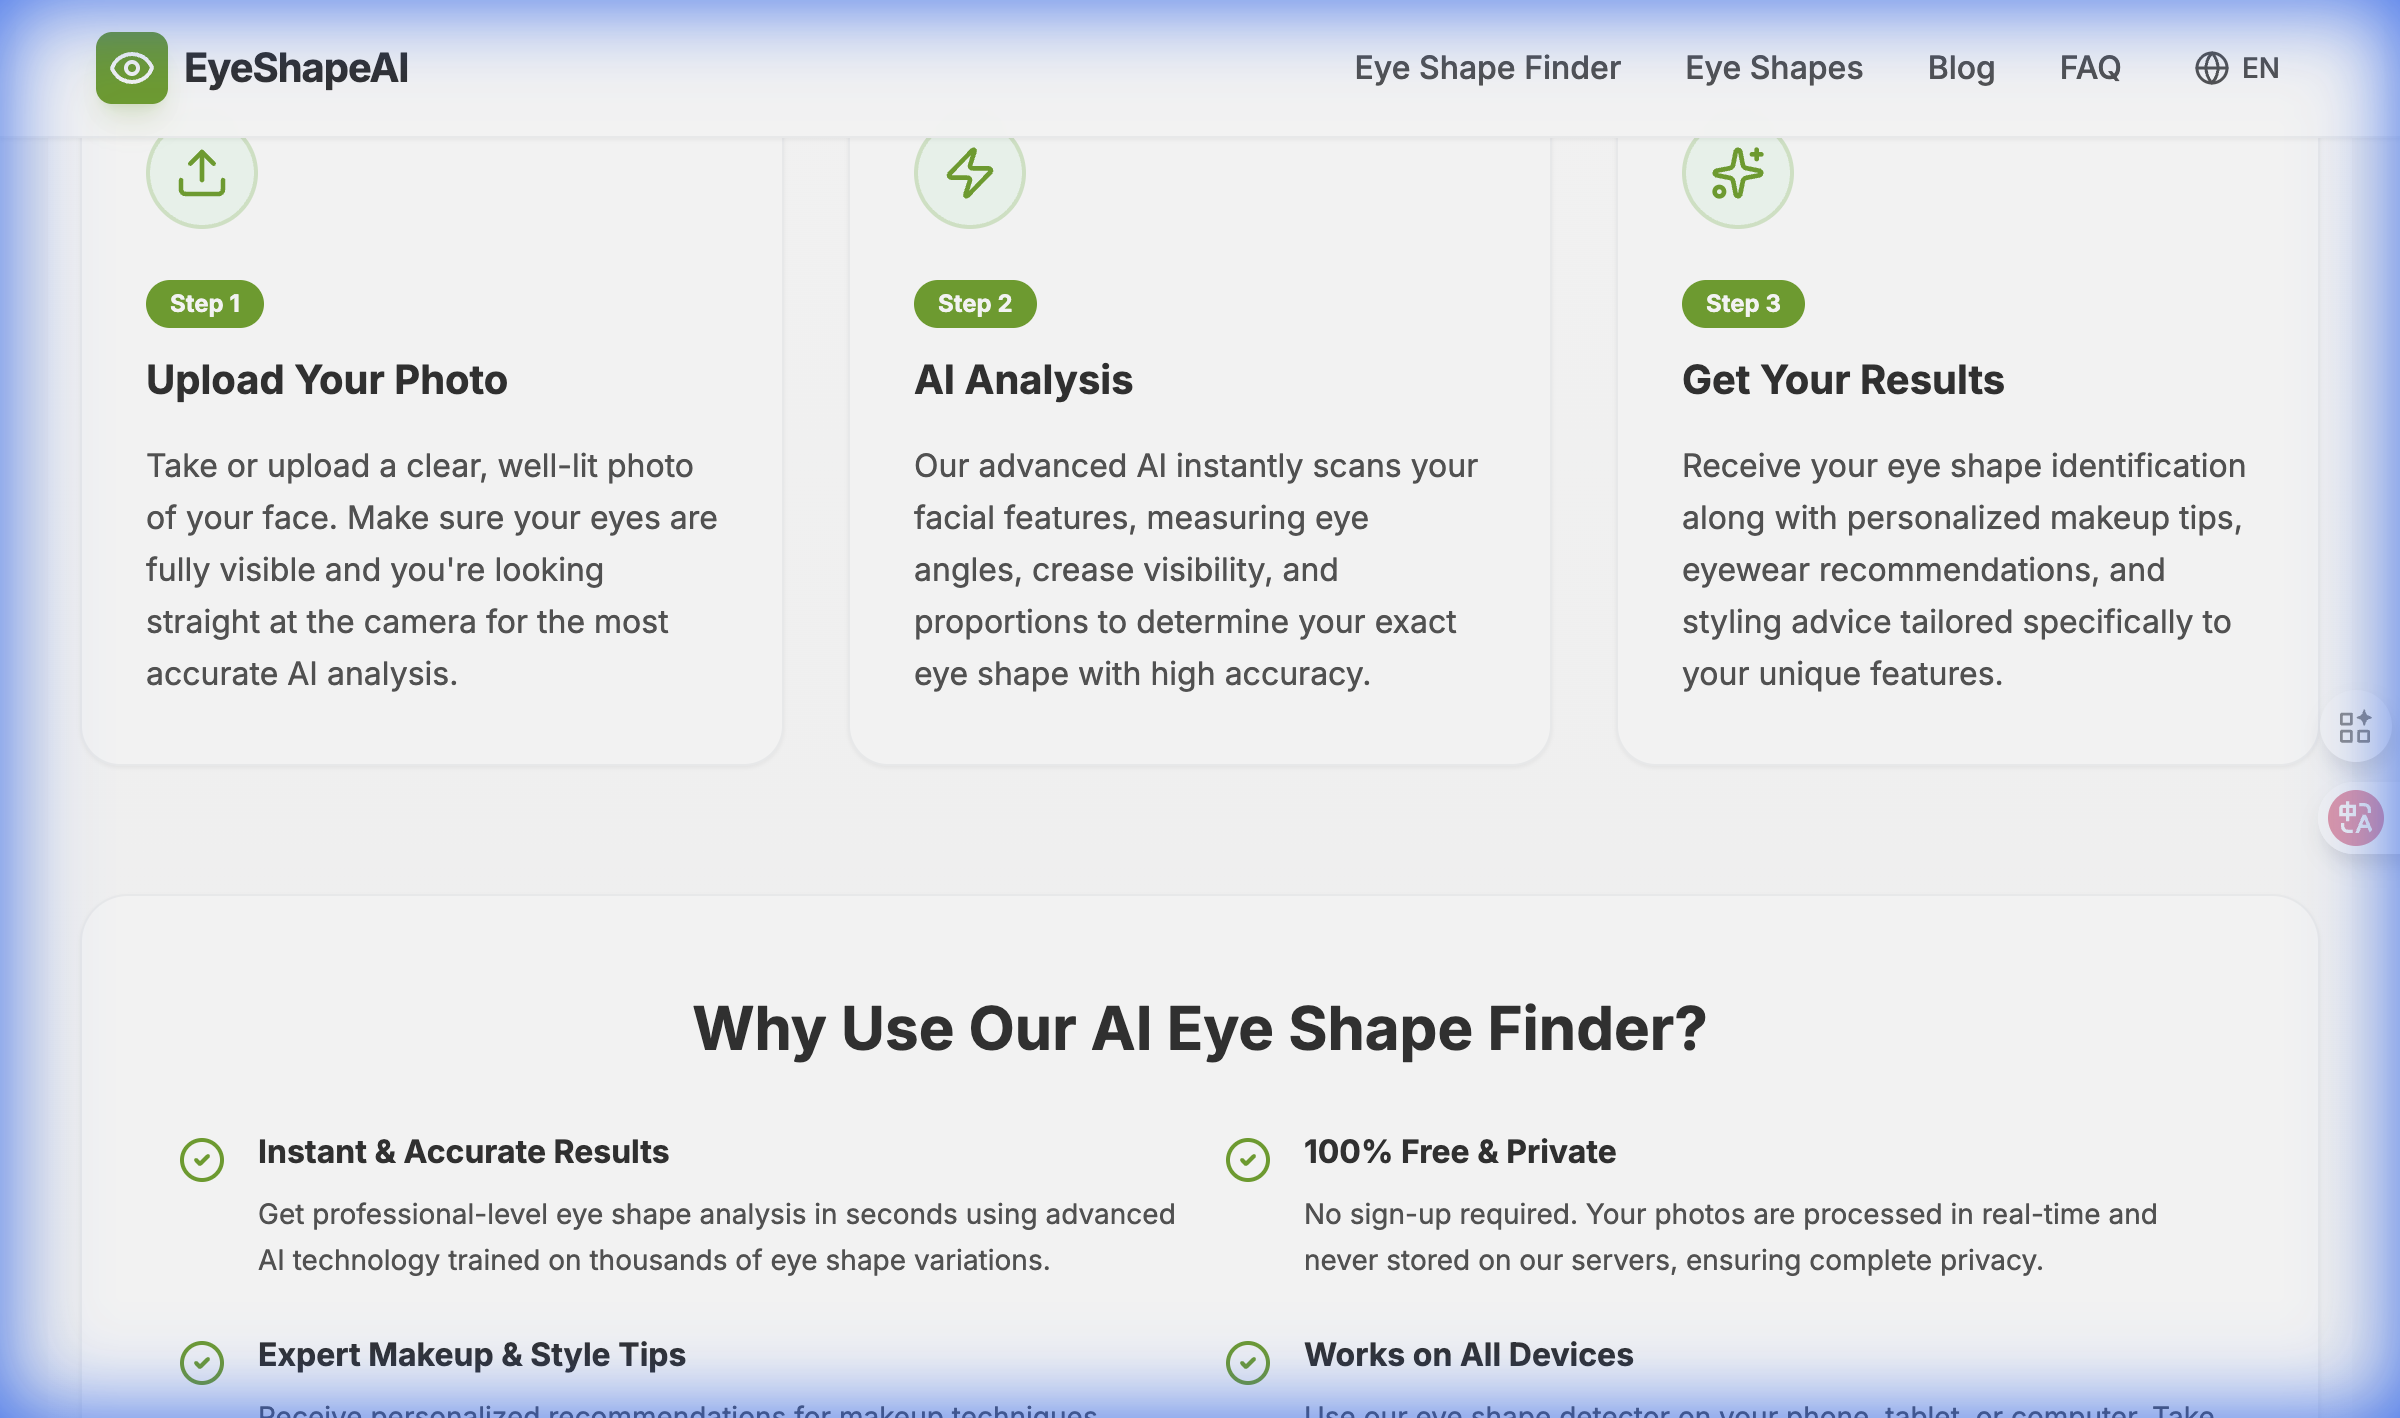Click the EyeShapeAI brand name text
This screenshot has width=2400, height=1418.
click(x=295, y=68)
